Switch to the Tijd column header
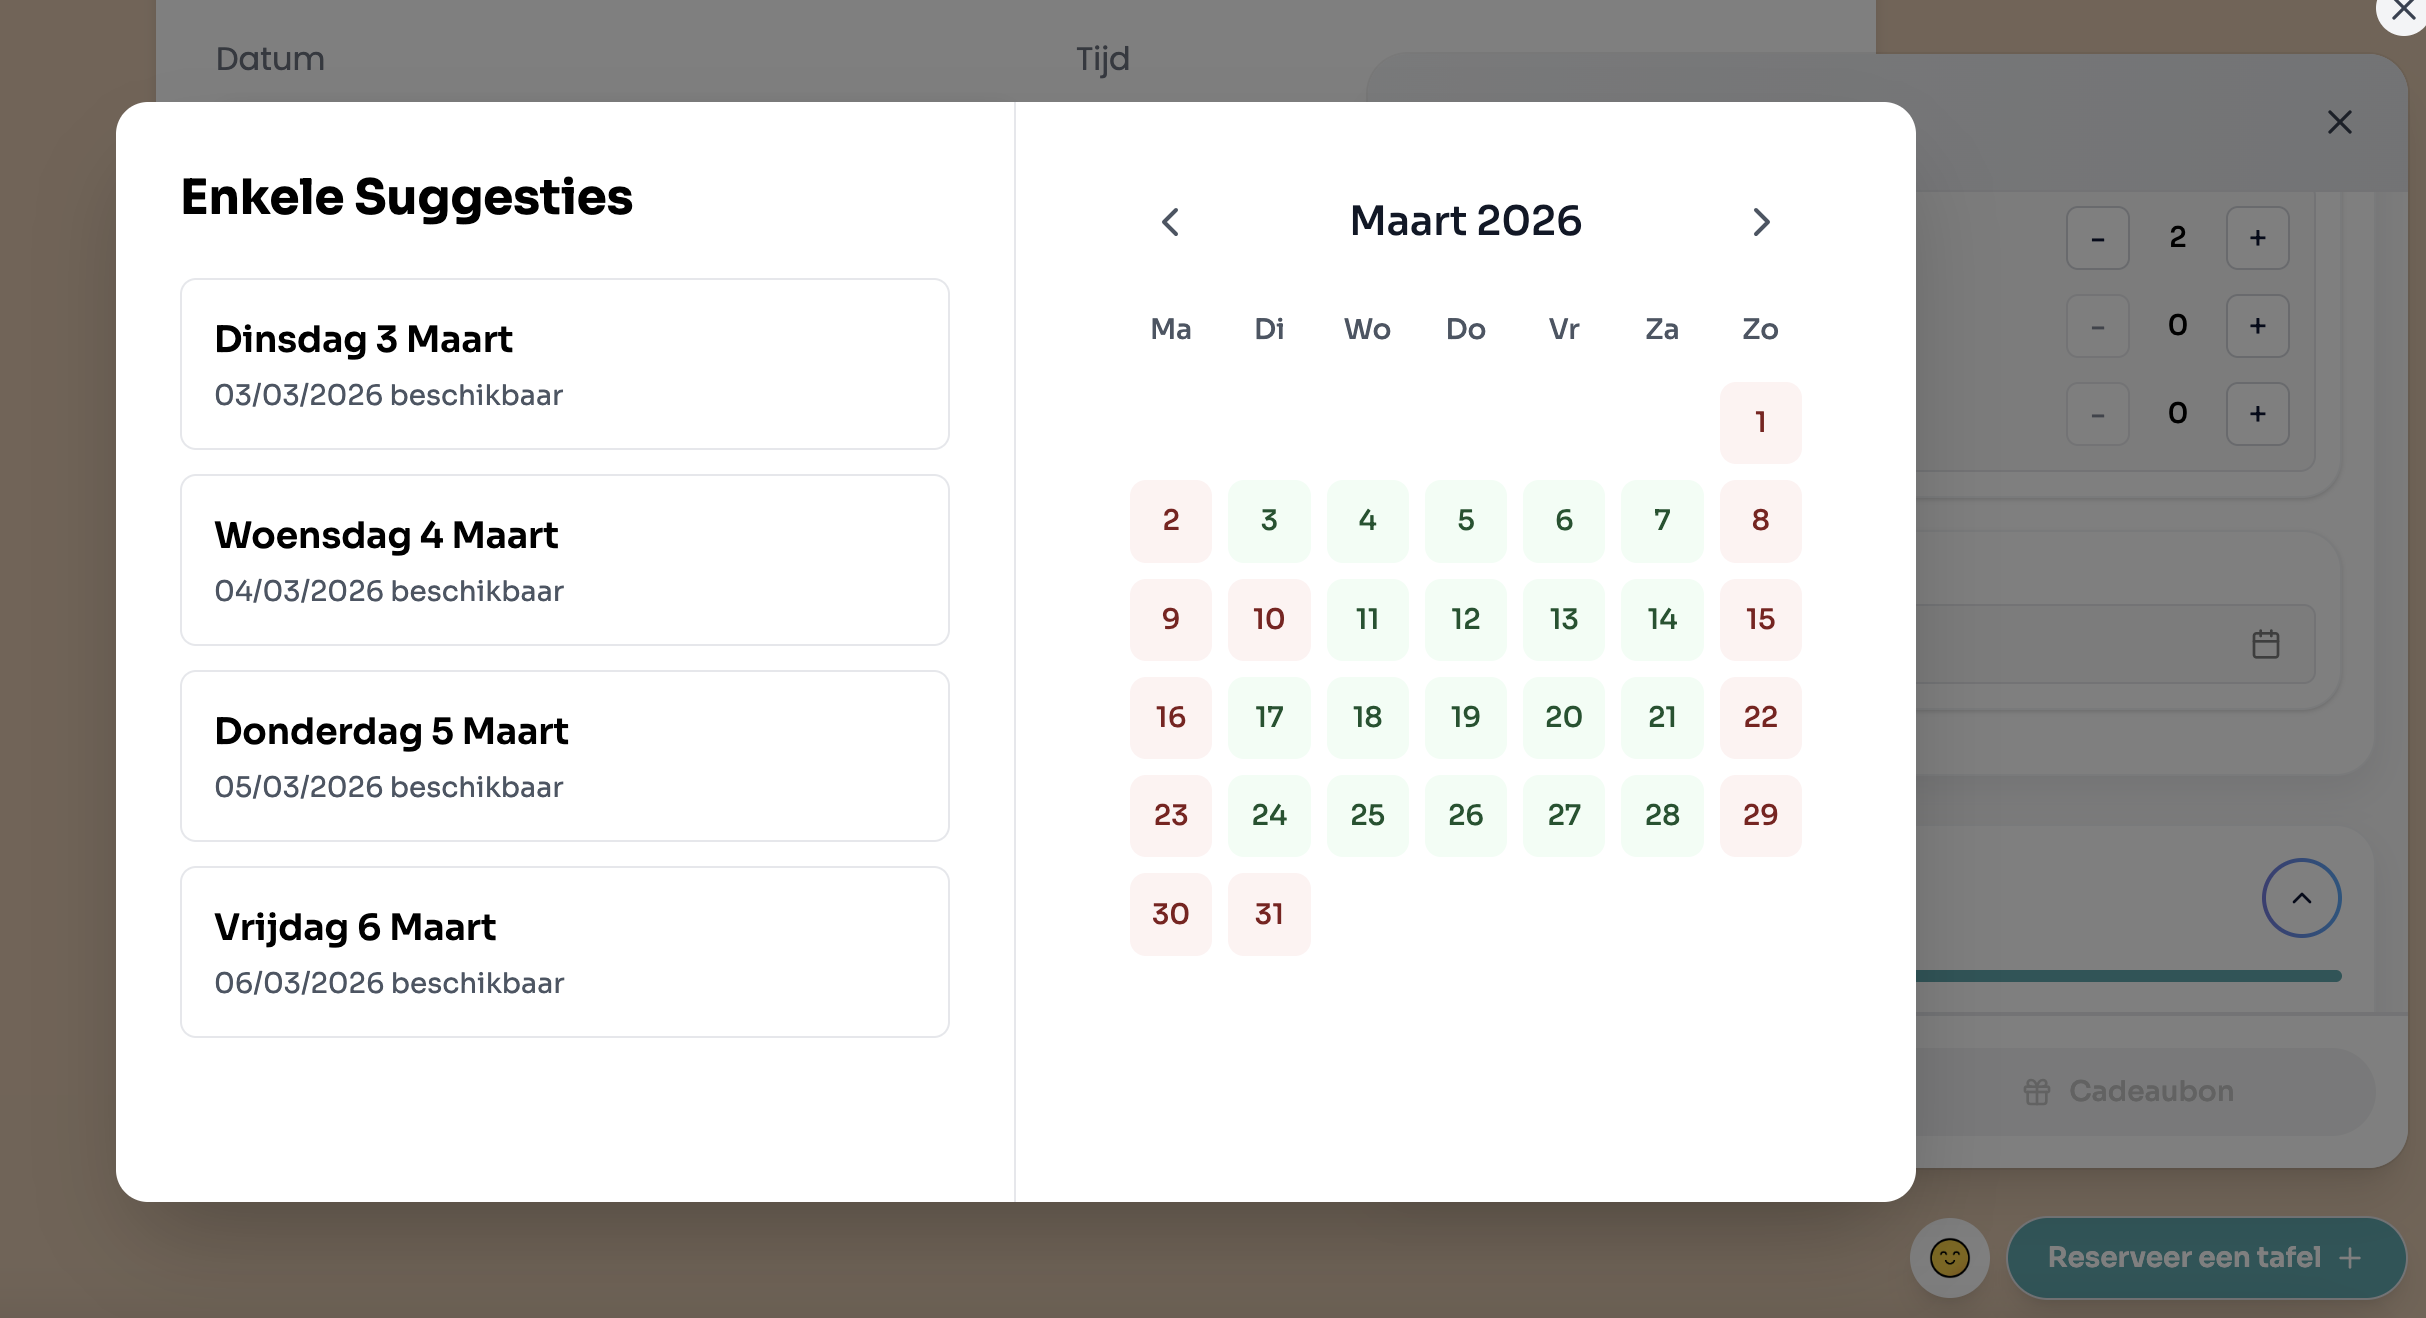Viewport: 2426px width, 1318px height. 1101,59
